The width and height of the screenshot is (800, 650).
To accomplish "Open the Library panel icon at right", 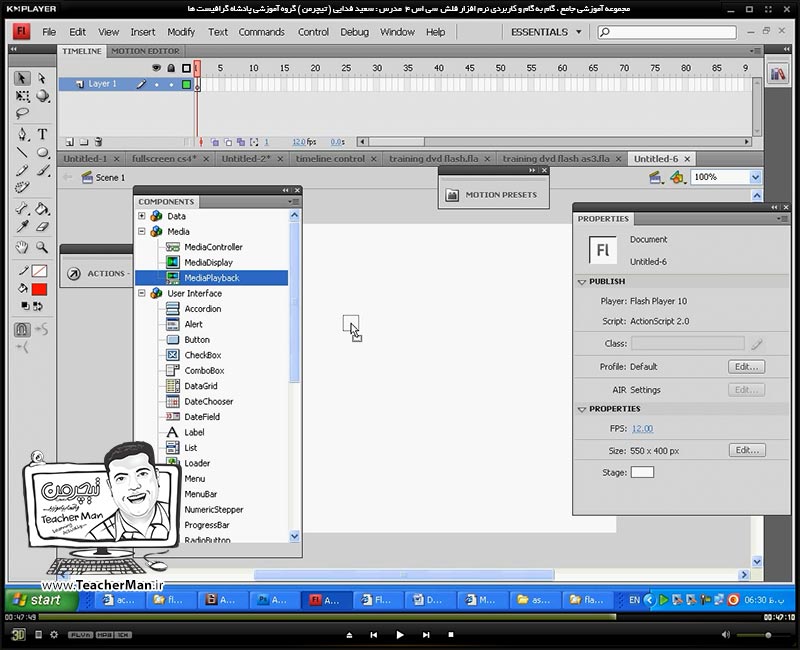I will click(x=778, y=74).
